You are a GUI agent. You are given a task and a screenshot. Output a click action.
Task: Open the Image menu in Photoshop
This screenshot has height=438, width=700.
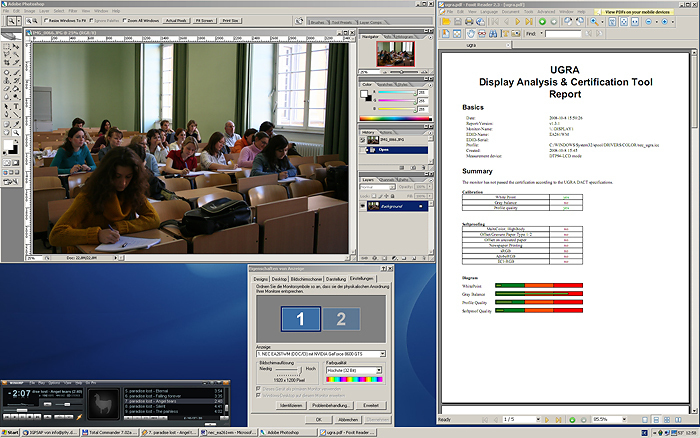[x=29, y=11]
